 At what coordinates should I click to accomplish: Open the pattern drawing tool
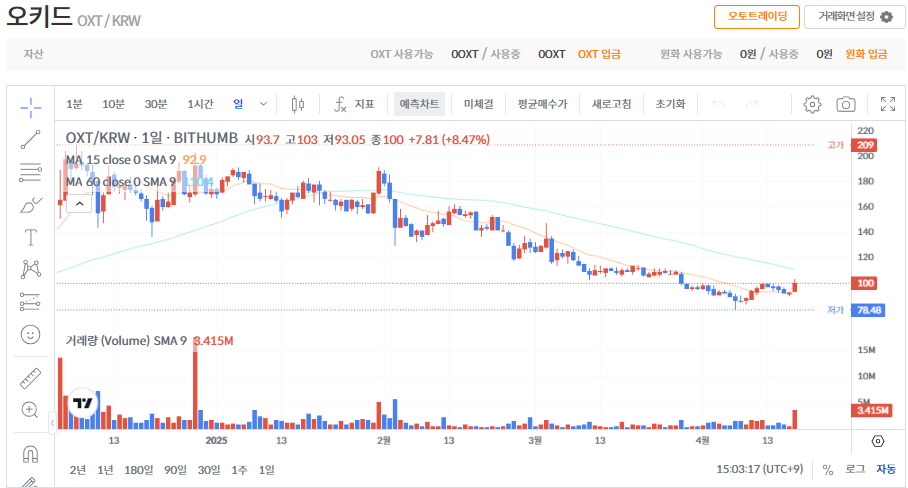tap(31, 269)
